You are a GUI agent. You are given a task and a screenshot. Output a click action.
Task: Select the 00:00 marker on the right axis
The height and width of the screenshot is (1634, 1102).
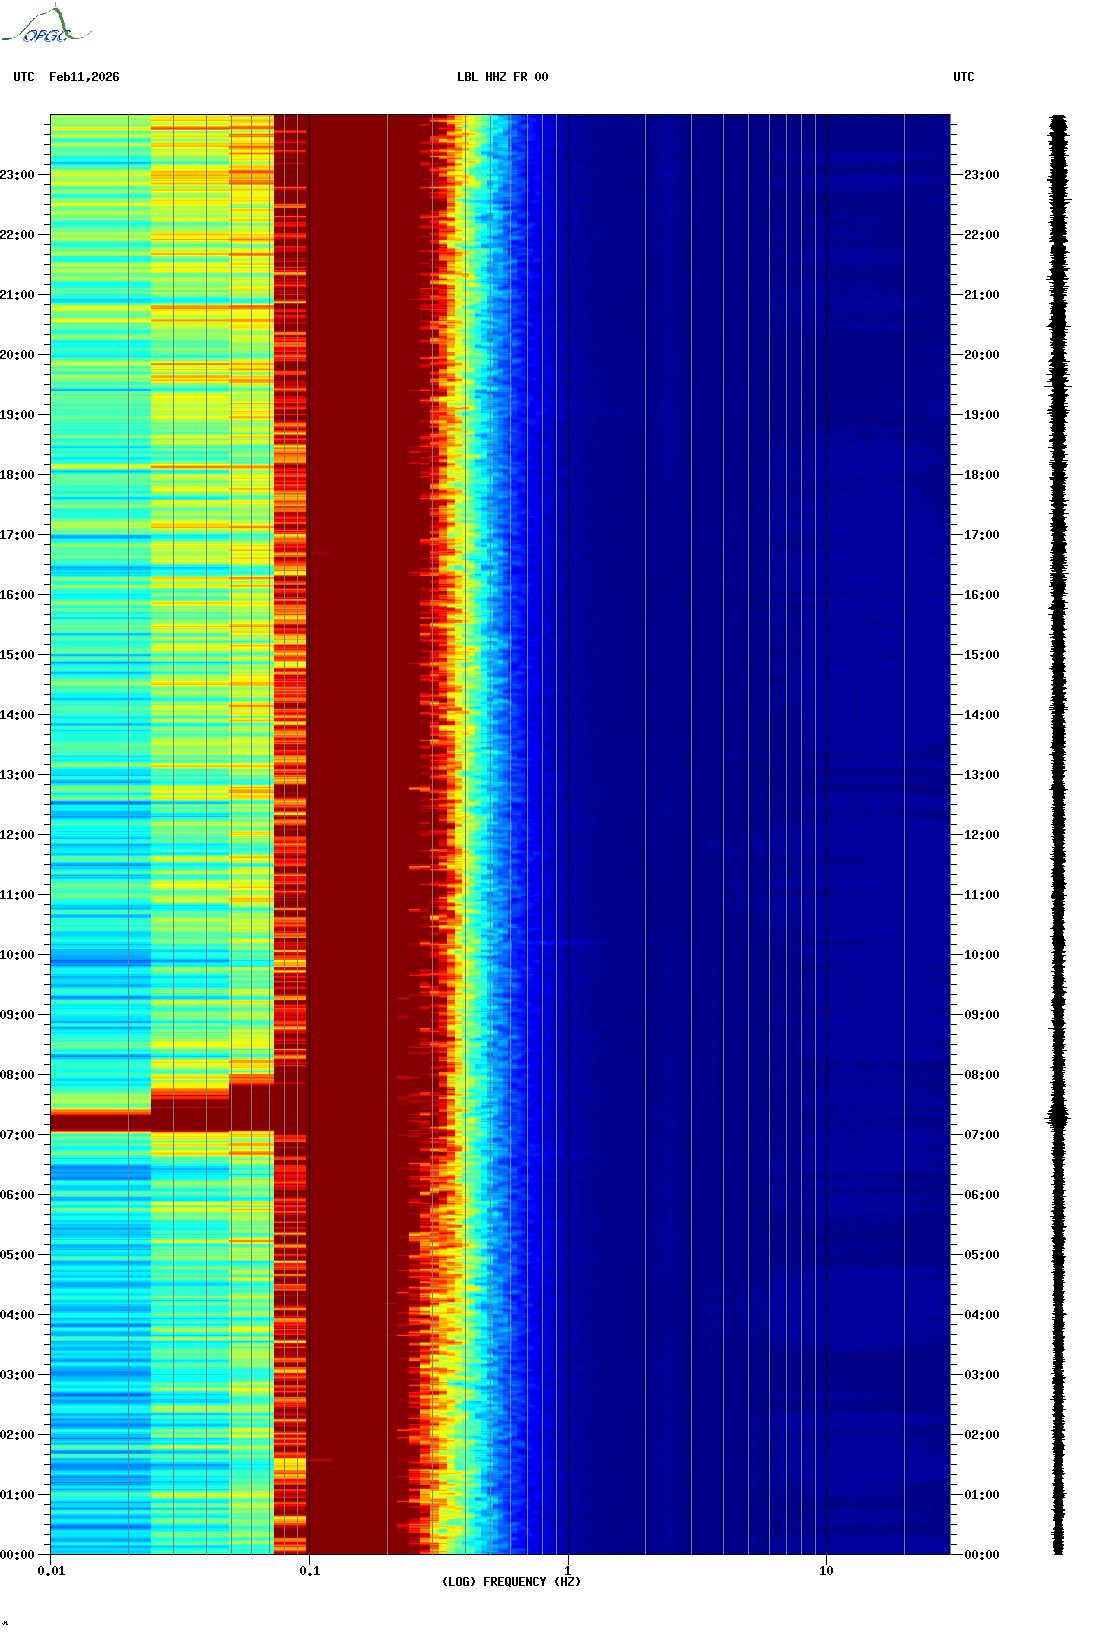tap(981, 1555)
